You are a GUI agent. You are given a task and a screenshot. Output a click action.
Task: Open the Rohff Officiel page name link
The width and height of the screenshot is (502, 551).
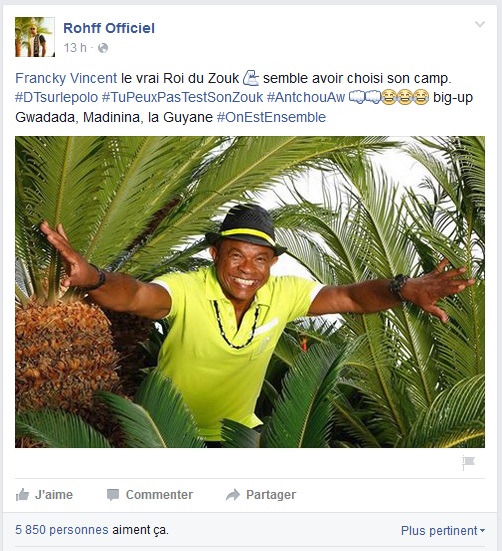pos(109,28)
